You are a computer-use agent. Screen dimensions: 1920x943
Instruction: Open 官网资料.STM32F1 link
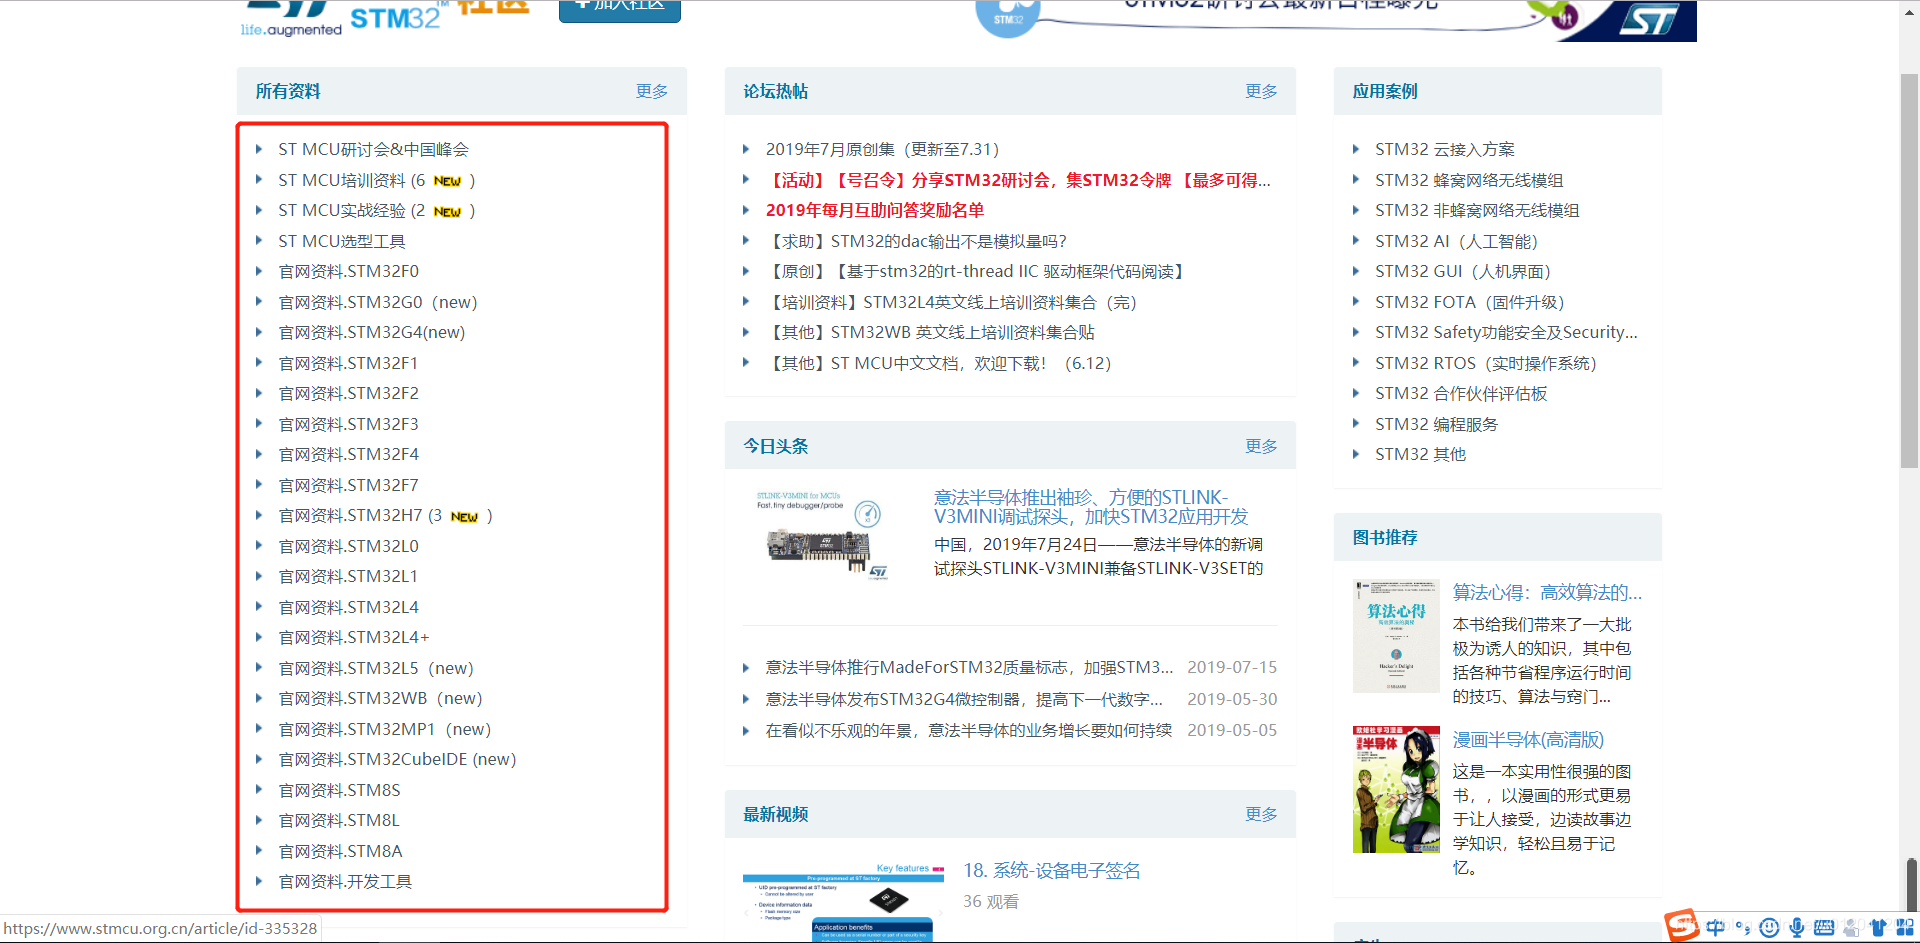click(x=348, y=363)
